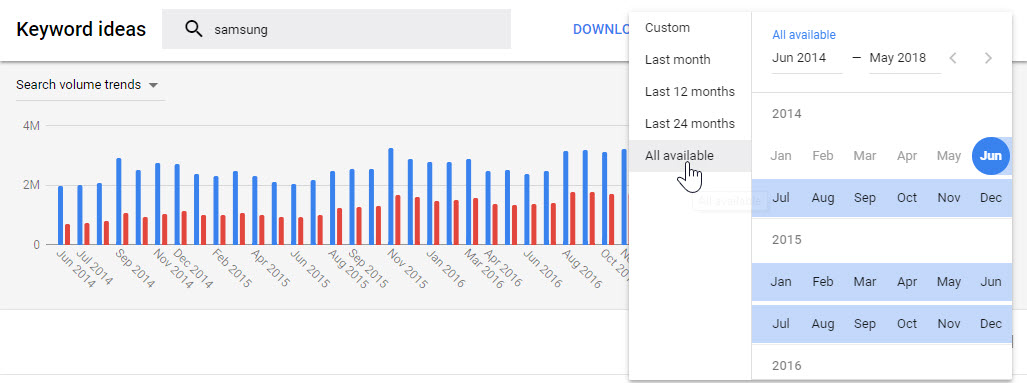Choose Feb under the 2015 heading
The width and height of the screenshot is (1027, 383).
pos(823,282)
